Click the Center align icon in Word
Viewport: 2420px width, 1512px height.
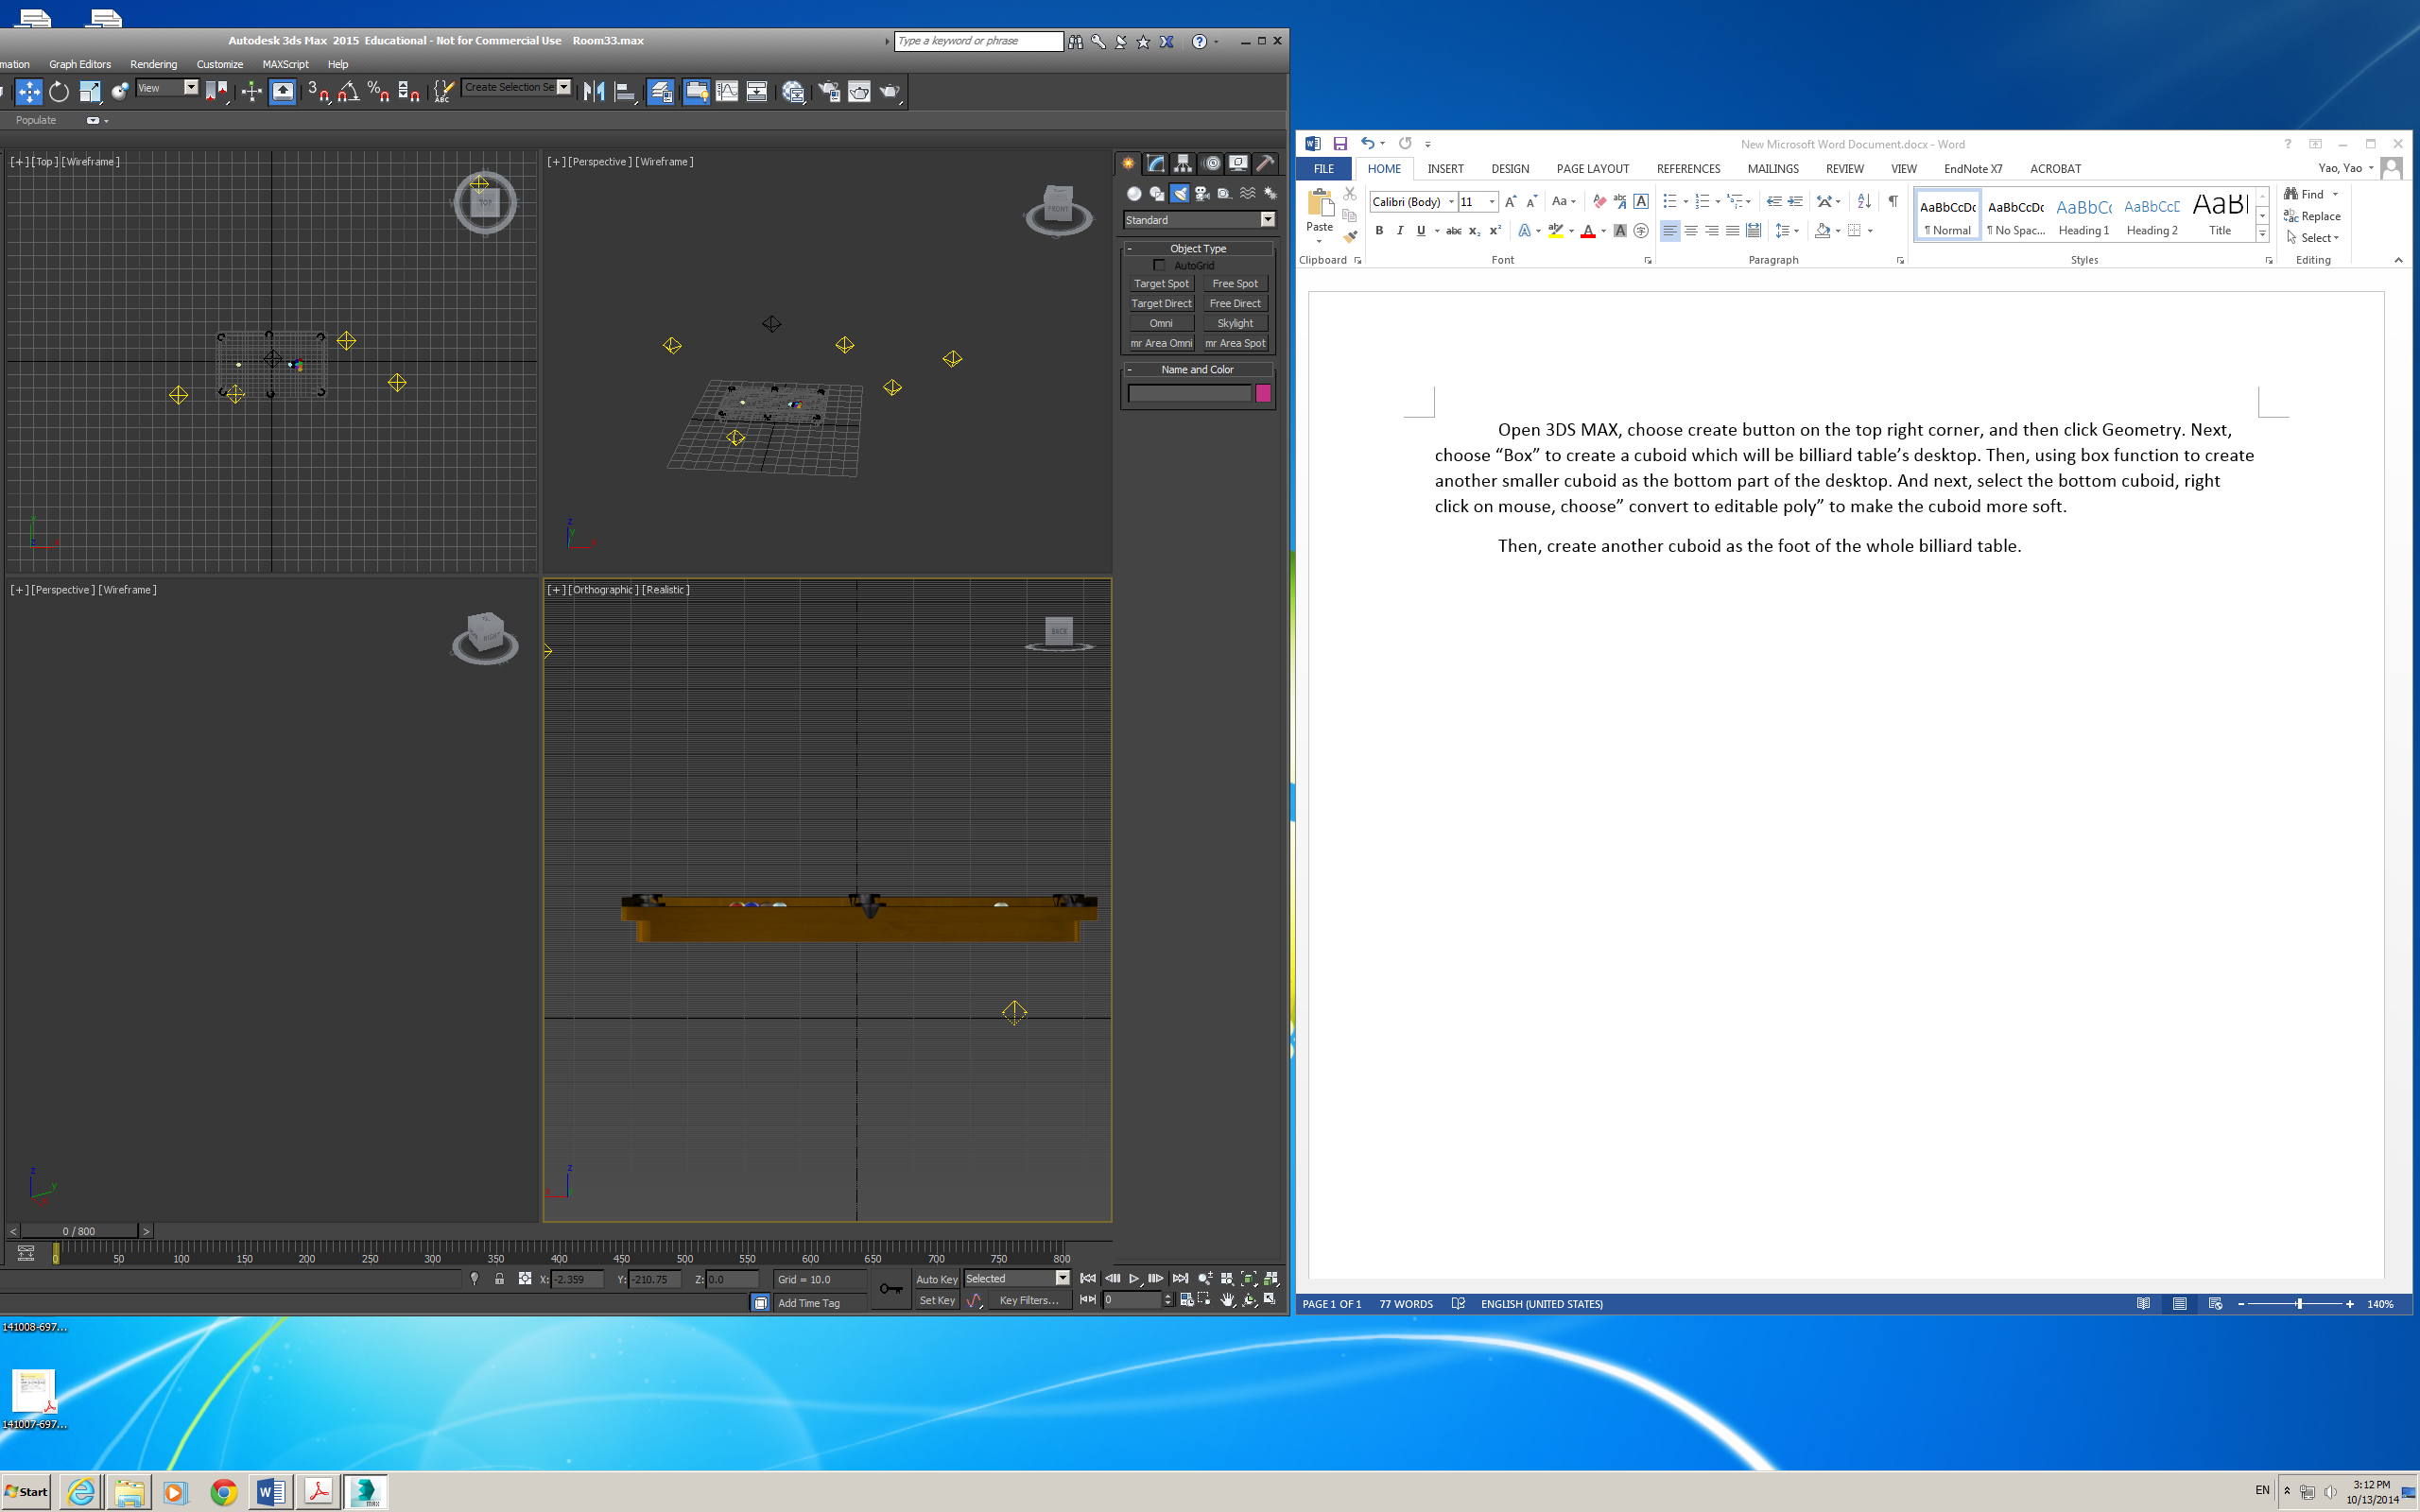click(x=1691, y=231)
